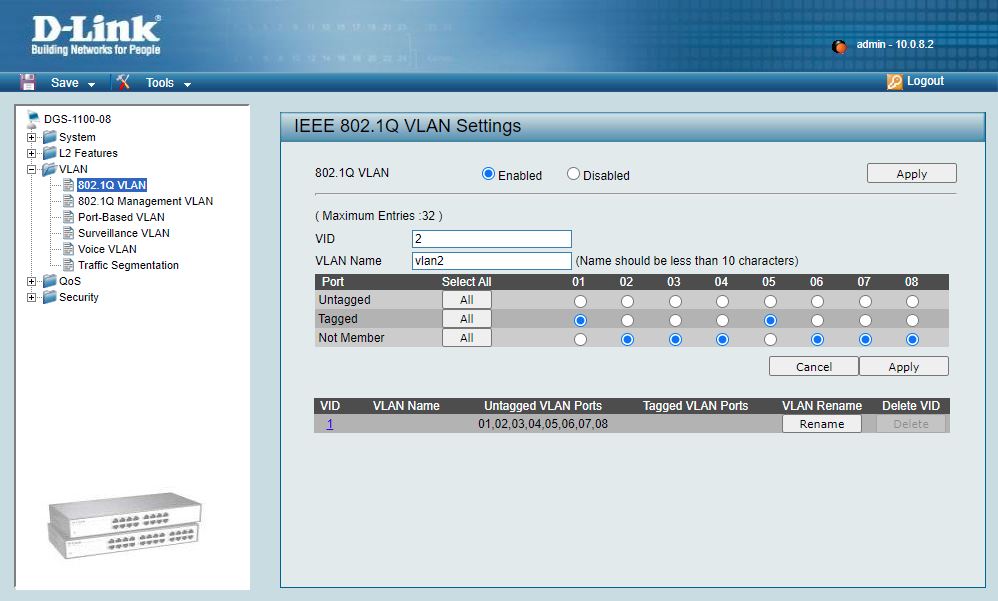Click Rename button for VLAN 1

tap(821, 424)
